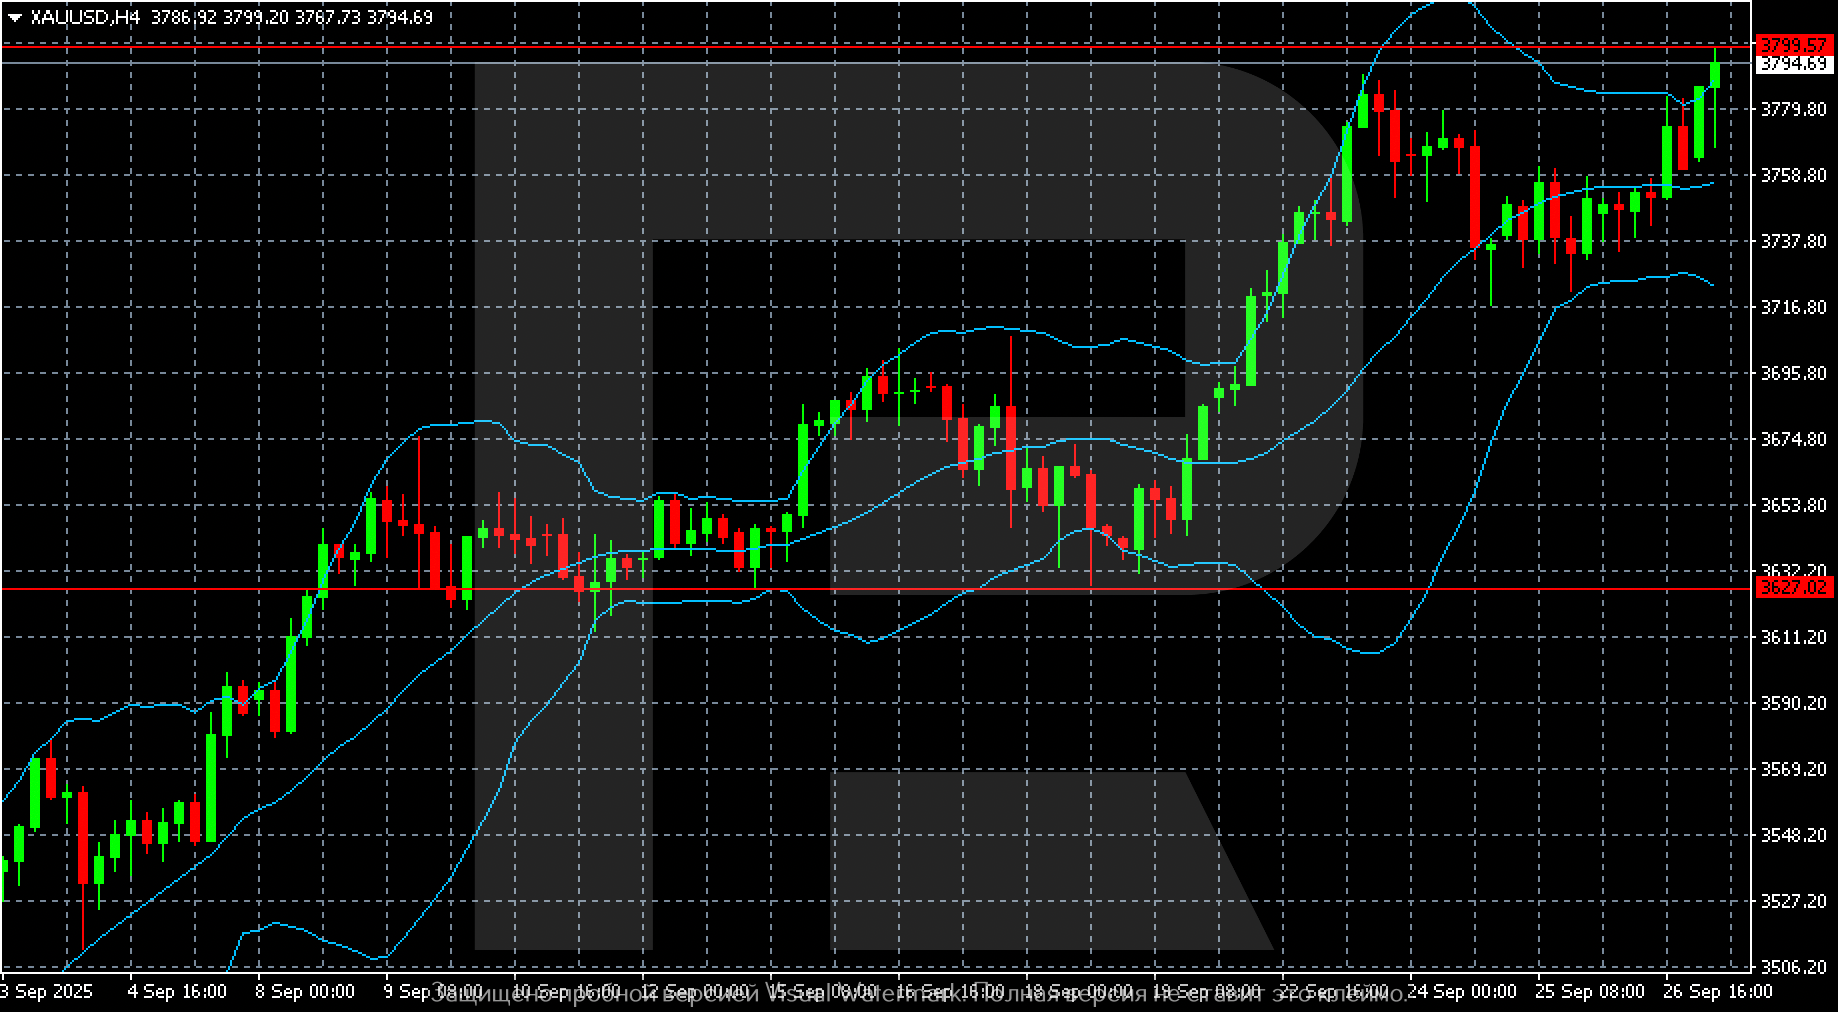
Task: Click the 3779.80 price axis label
Action: pos(1793,109)
